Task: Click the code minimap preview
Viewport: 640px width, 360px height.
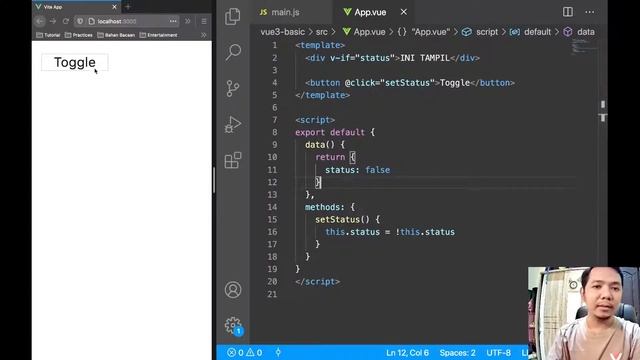Action: click(x=583, y=46)
